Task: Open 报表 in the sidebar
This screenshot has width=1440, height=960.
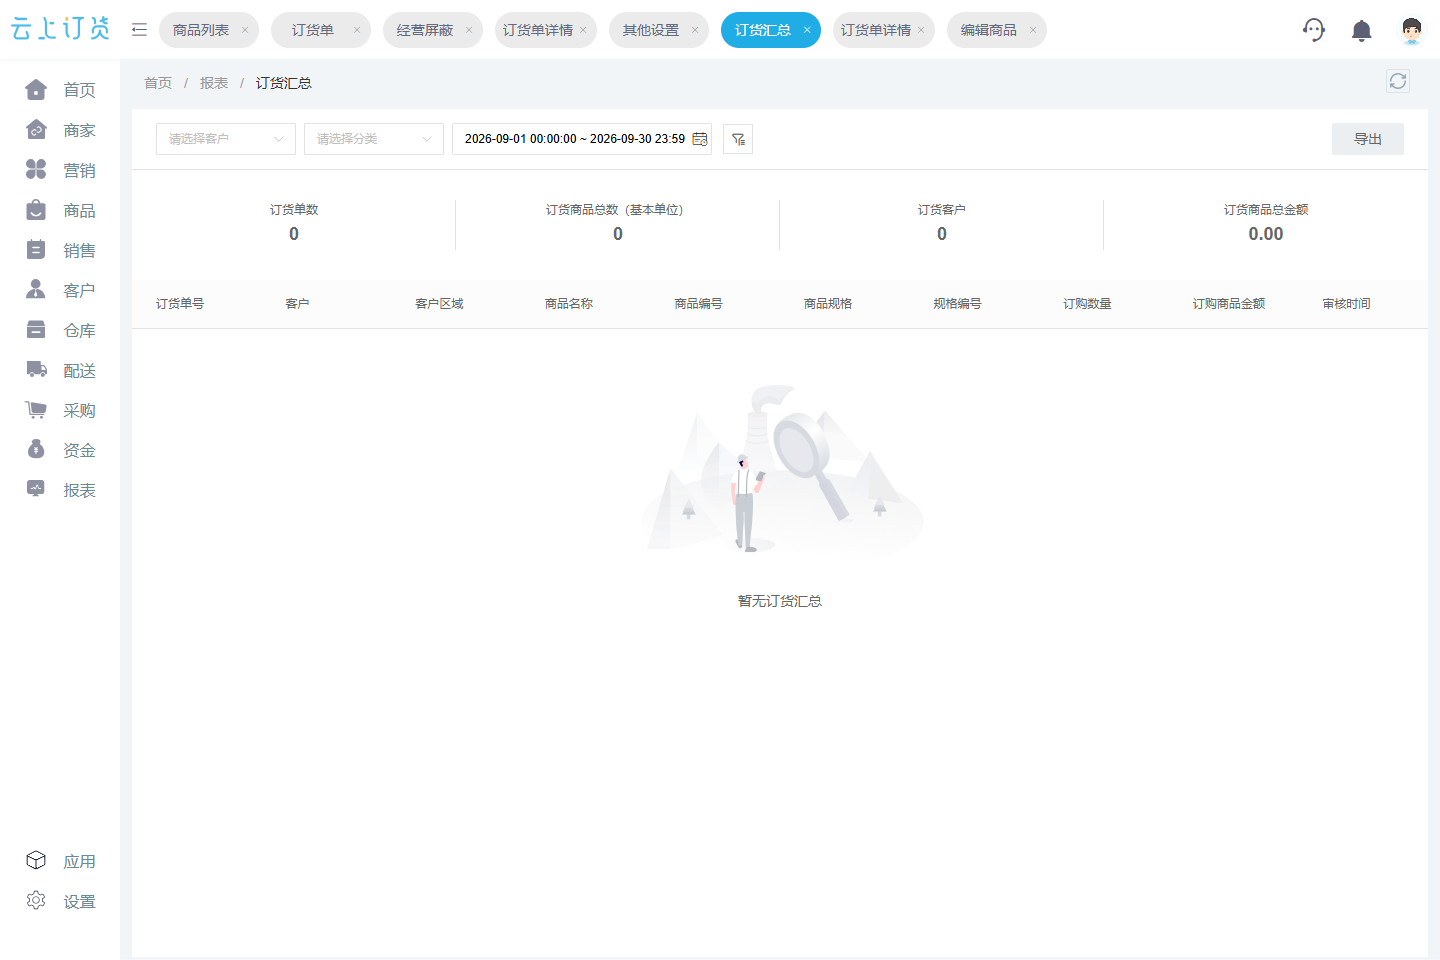Action: pyautogui.click(x=60, y=490)
